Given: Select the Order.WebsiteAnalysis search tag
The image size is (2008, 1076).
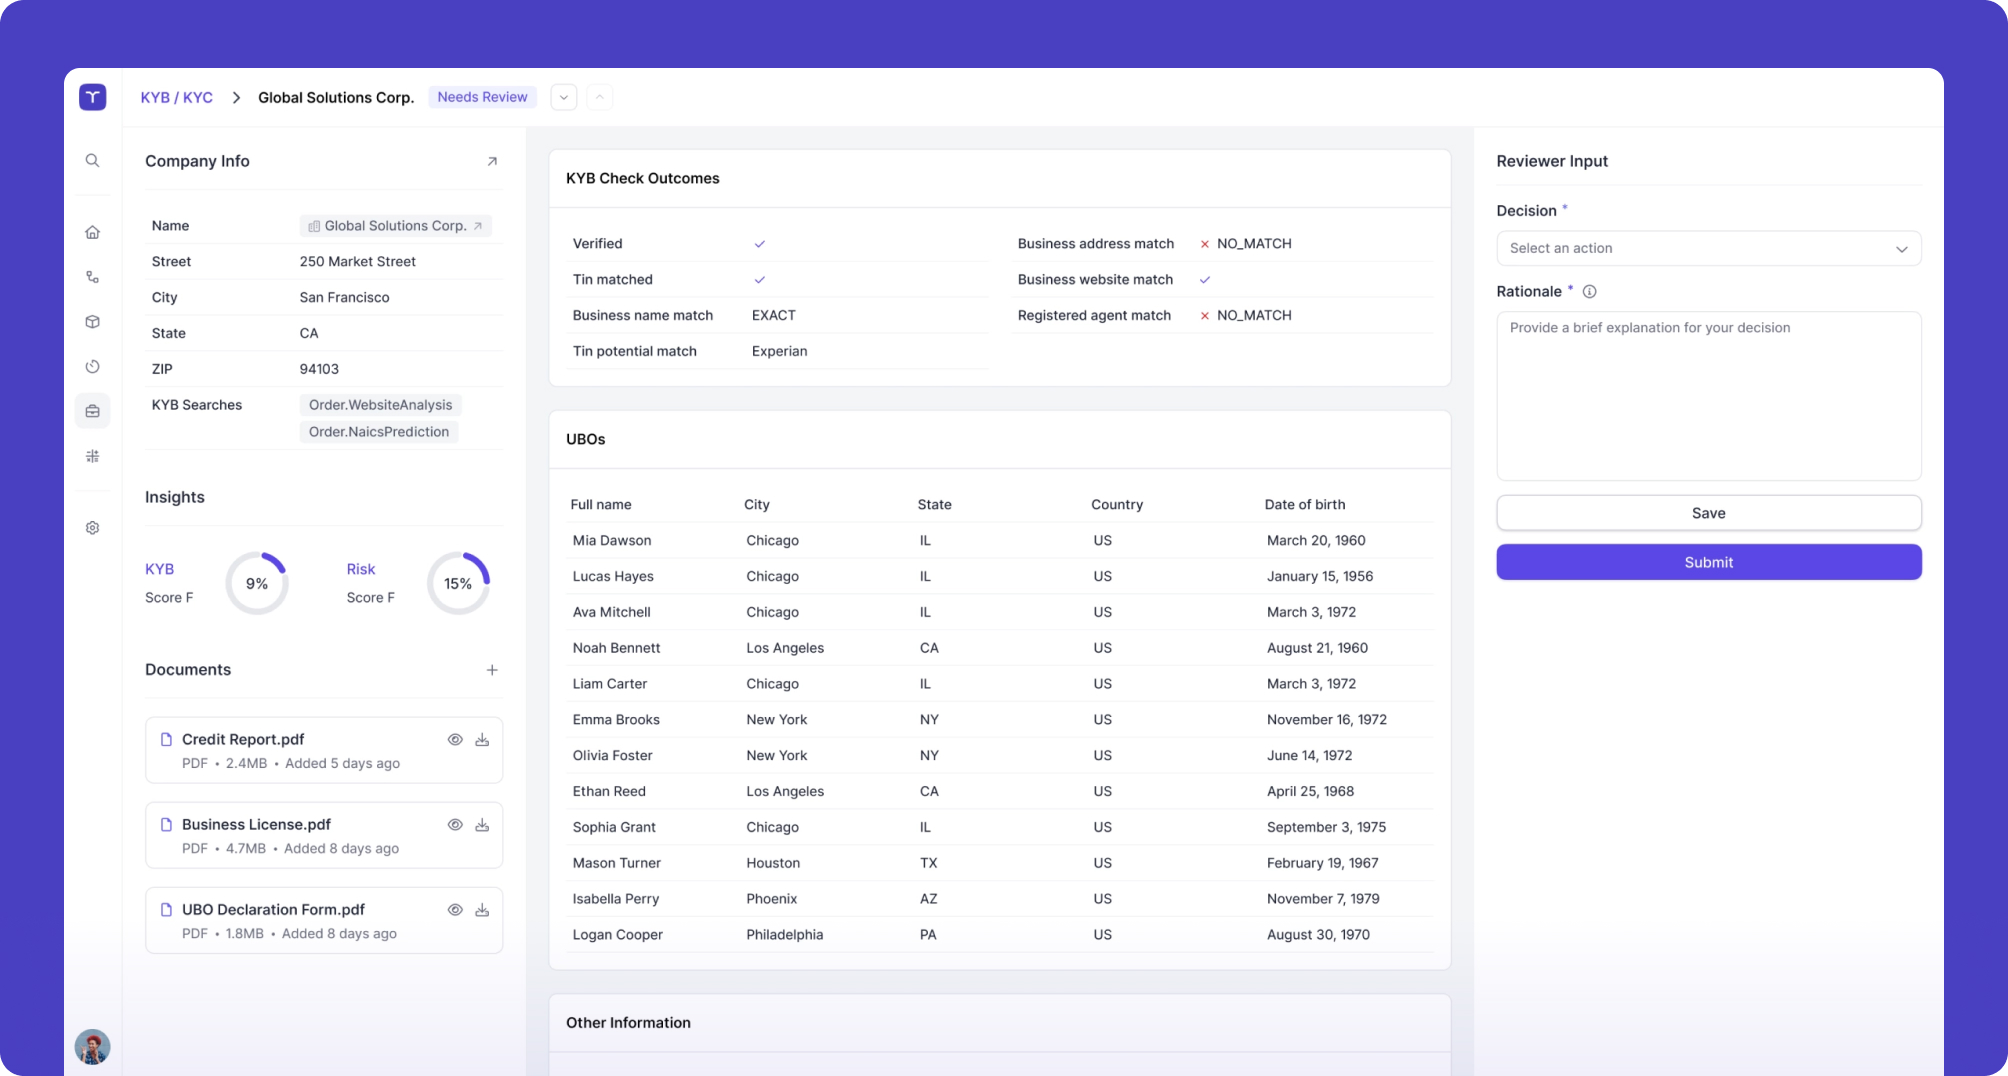Looking at the screenshot, I should (380, 405).
